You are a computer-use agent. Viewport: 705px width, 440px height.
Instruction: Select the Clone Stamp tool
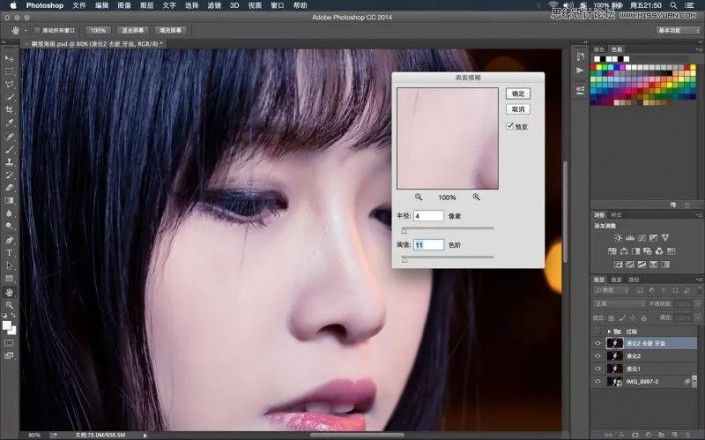point(9,162)
